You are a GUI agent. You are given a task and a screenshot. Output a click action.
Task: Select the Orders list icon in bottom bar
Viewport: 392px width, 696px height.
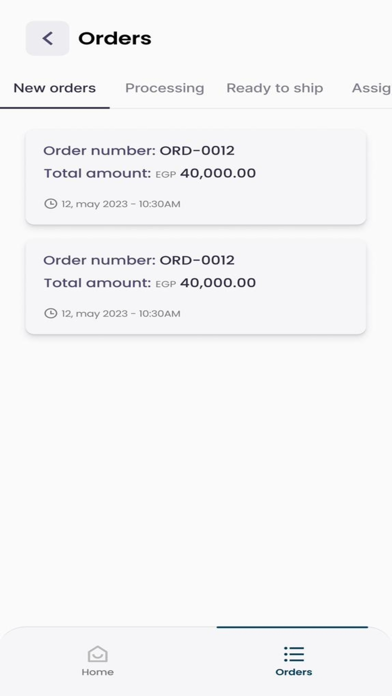(294, 654)
